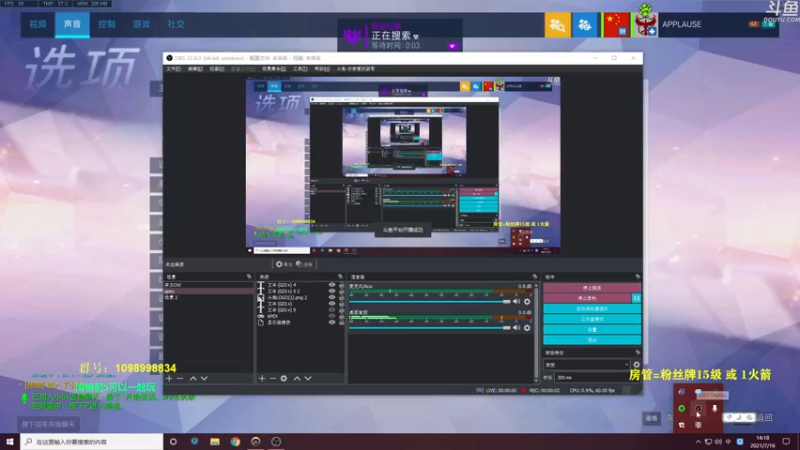Open 帮助(H) menu in OBS
This screenshot has width=800, height=450.
(x=322, y=69)
